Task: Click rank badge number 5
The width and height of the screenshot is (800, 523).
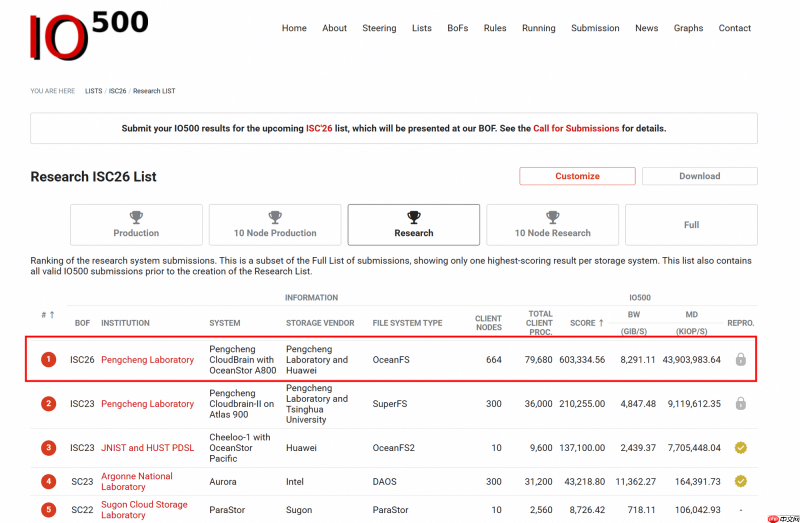Action: [48, 510]
